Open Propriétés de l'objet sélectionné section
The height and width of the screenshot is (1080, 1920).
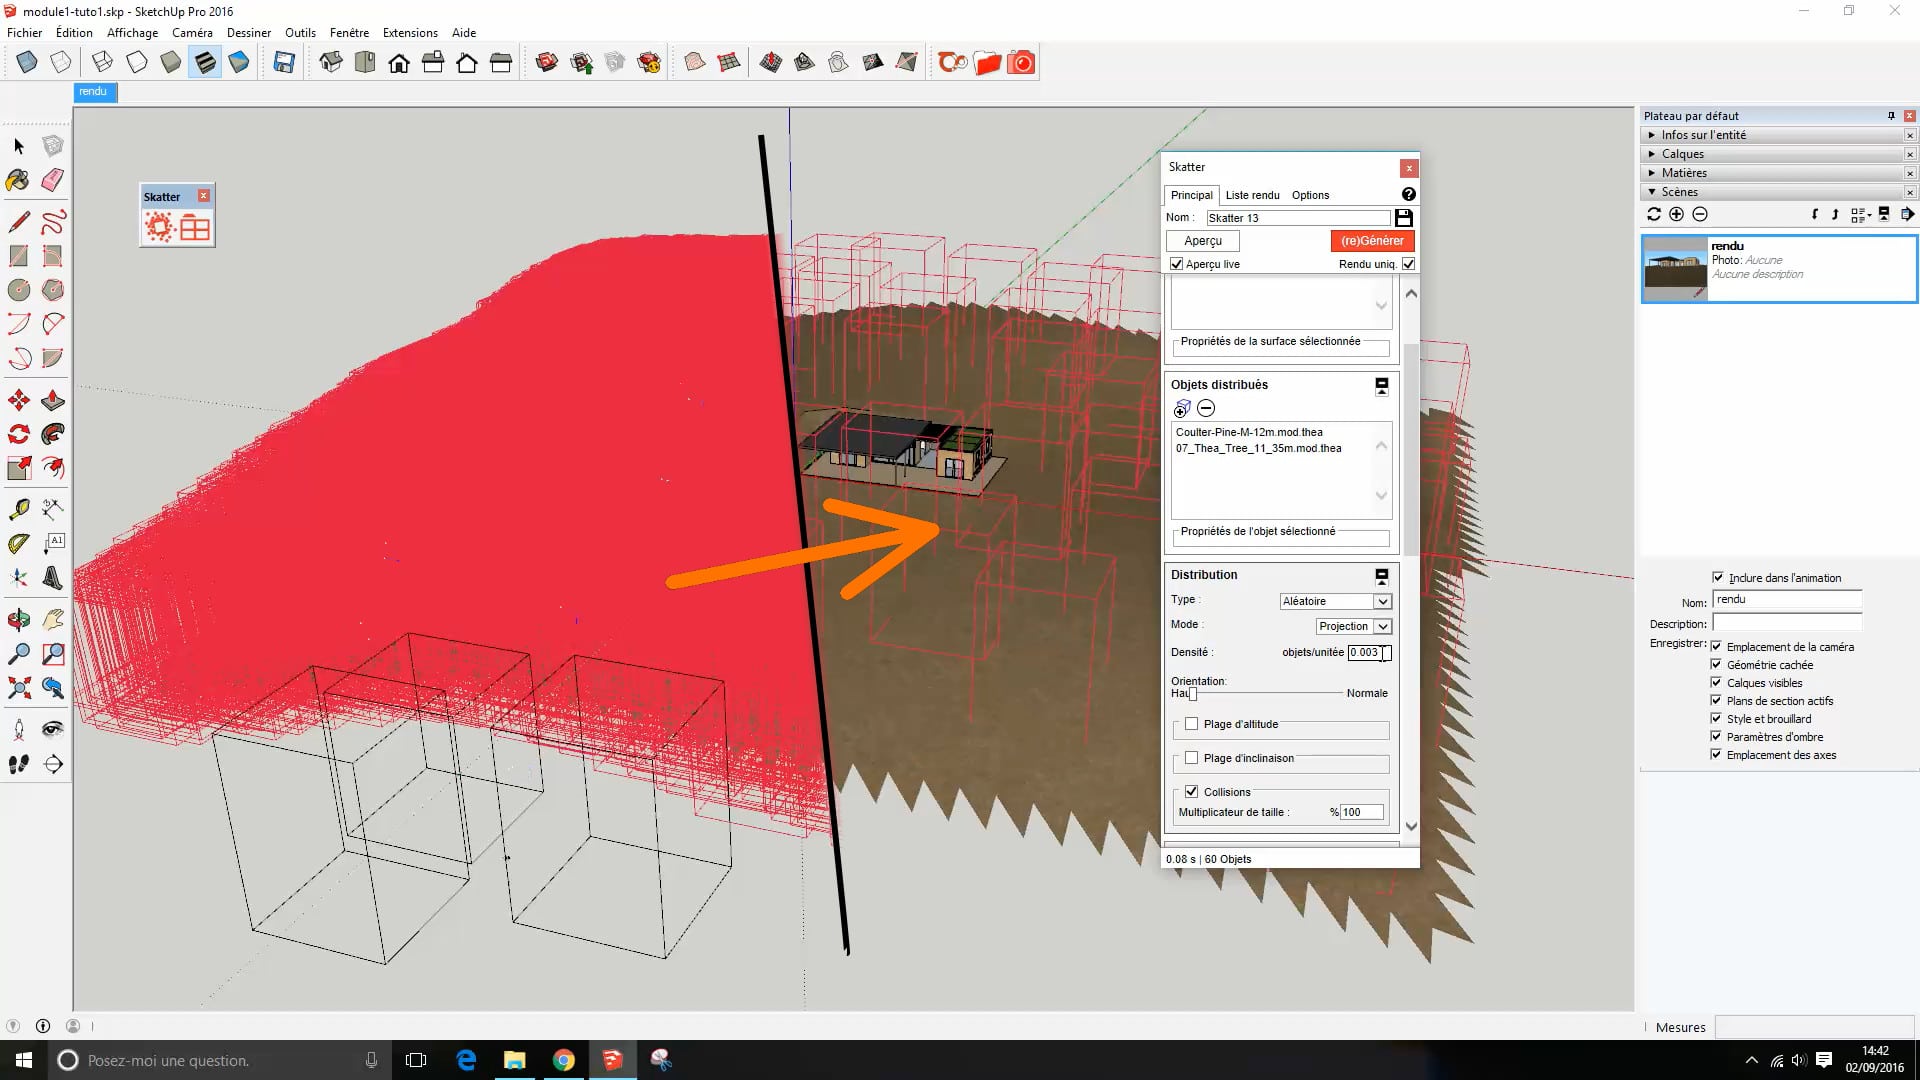pyautogui.click(x=1282, y=539)
